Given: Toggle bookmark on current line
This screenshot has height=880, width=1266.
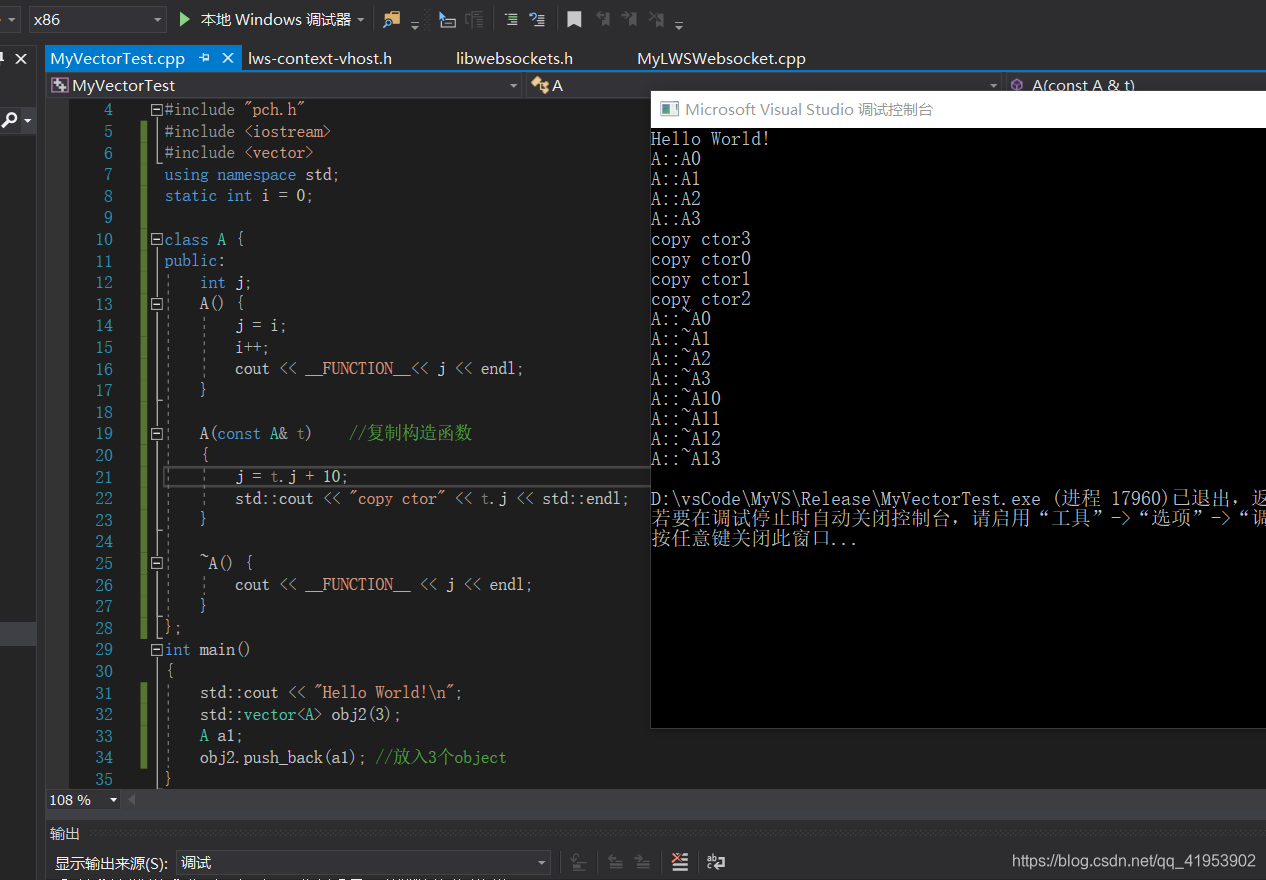Looking at the screenshot, I should (574, 19).
